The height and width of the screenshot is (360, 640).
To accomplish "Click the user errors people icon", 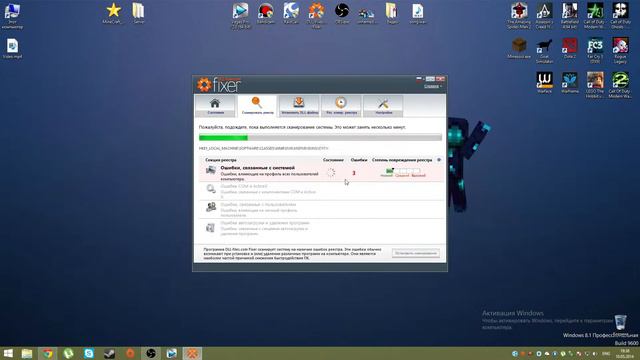I will pos(211,207).
